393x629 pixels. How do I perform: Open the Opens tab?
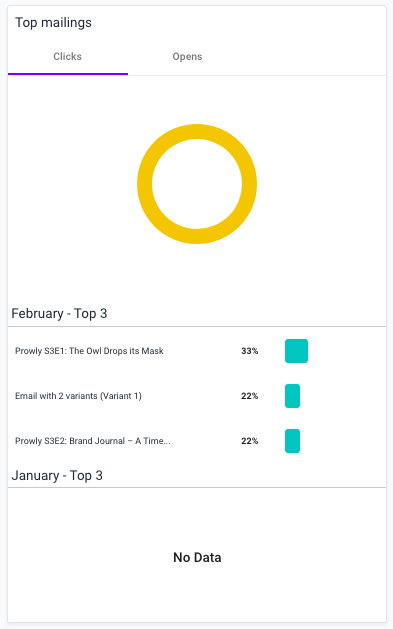pos(187,57)
